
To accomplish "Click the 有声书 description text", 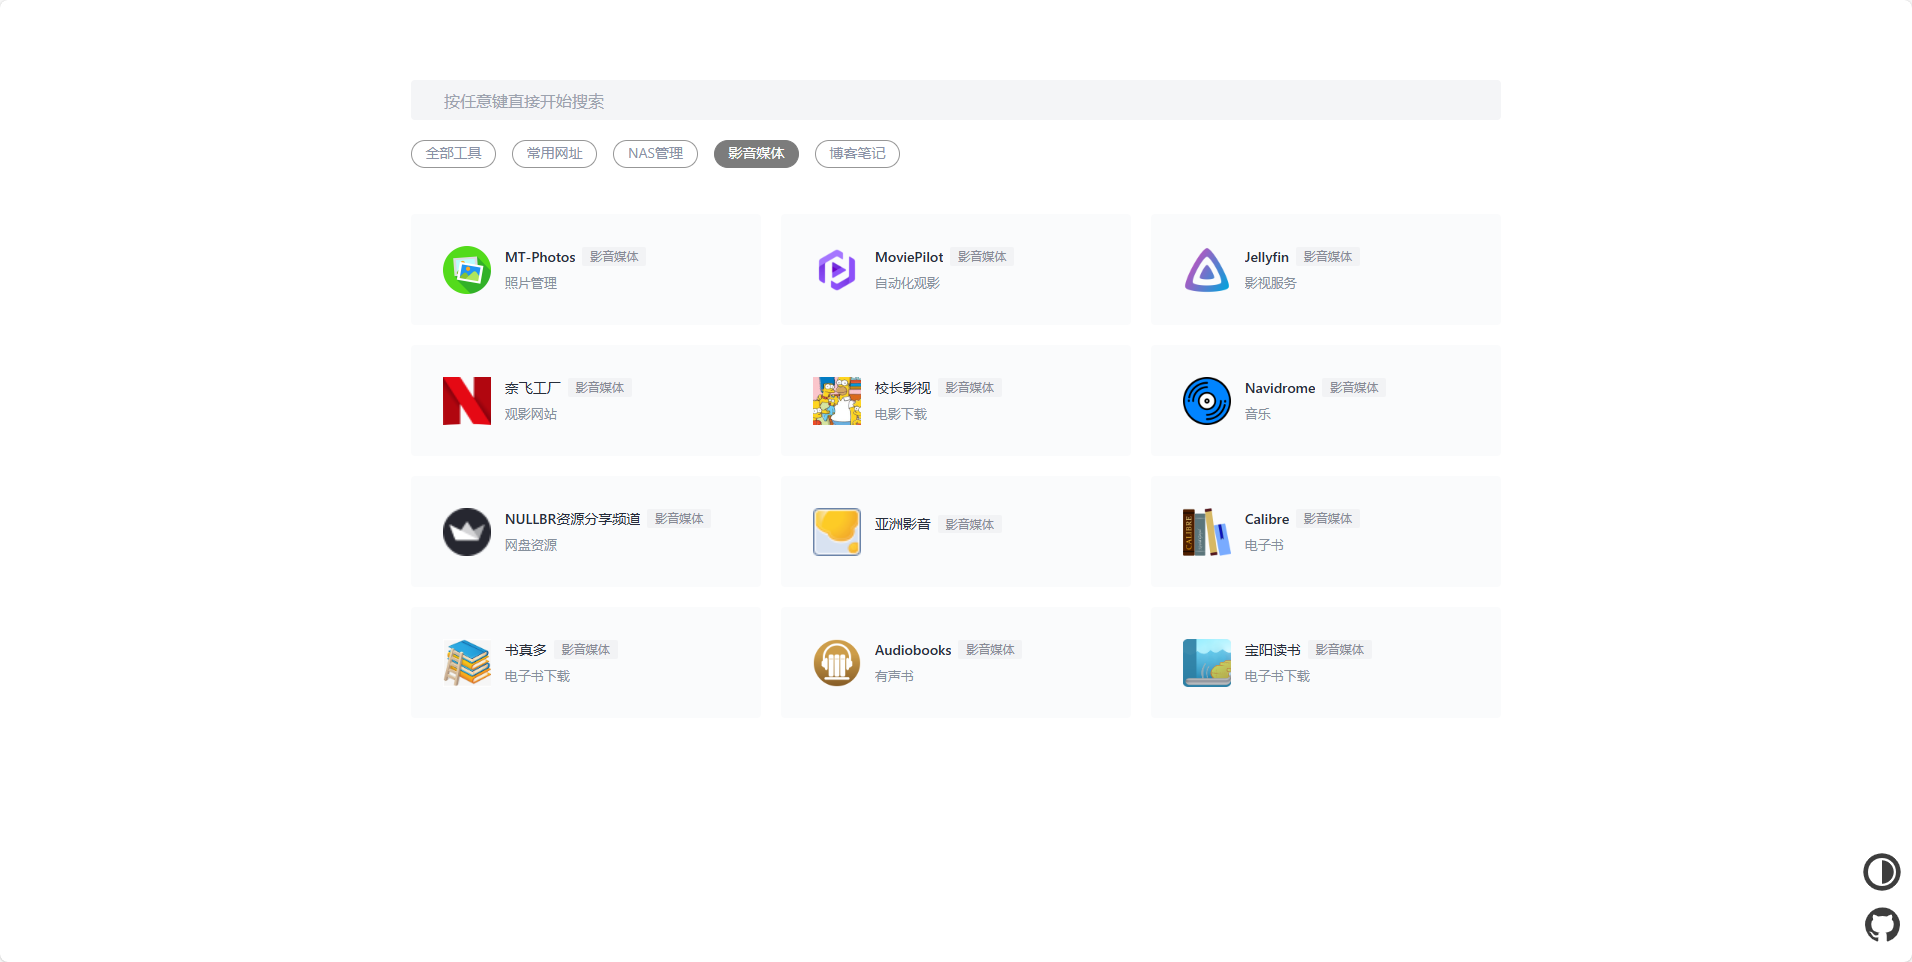I will coord(894,676).
